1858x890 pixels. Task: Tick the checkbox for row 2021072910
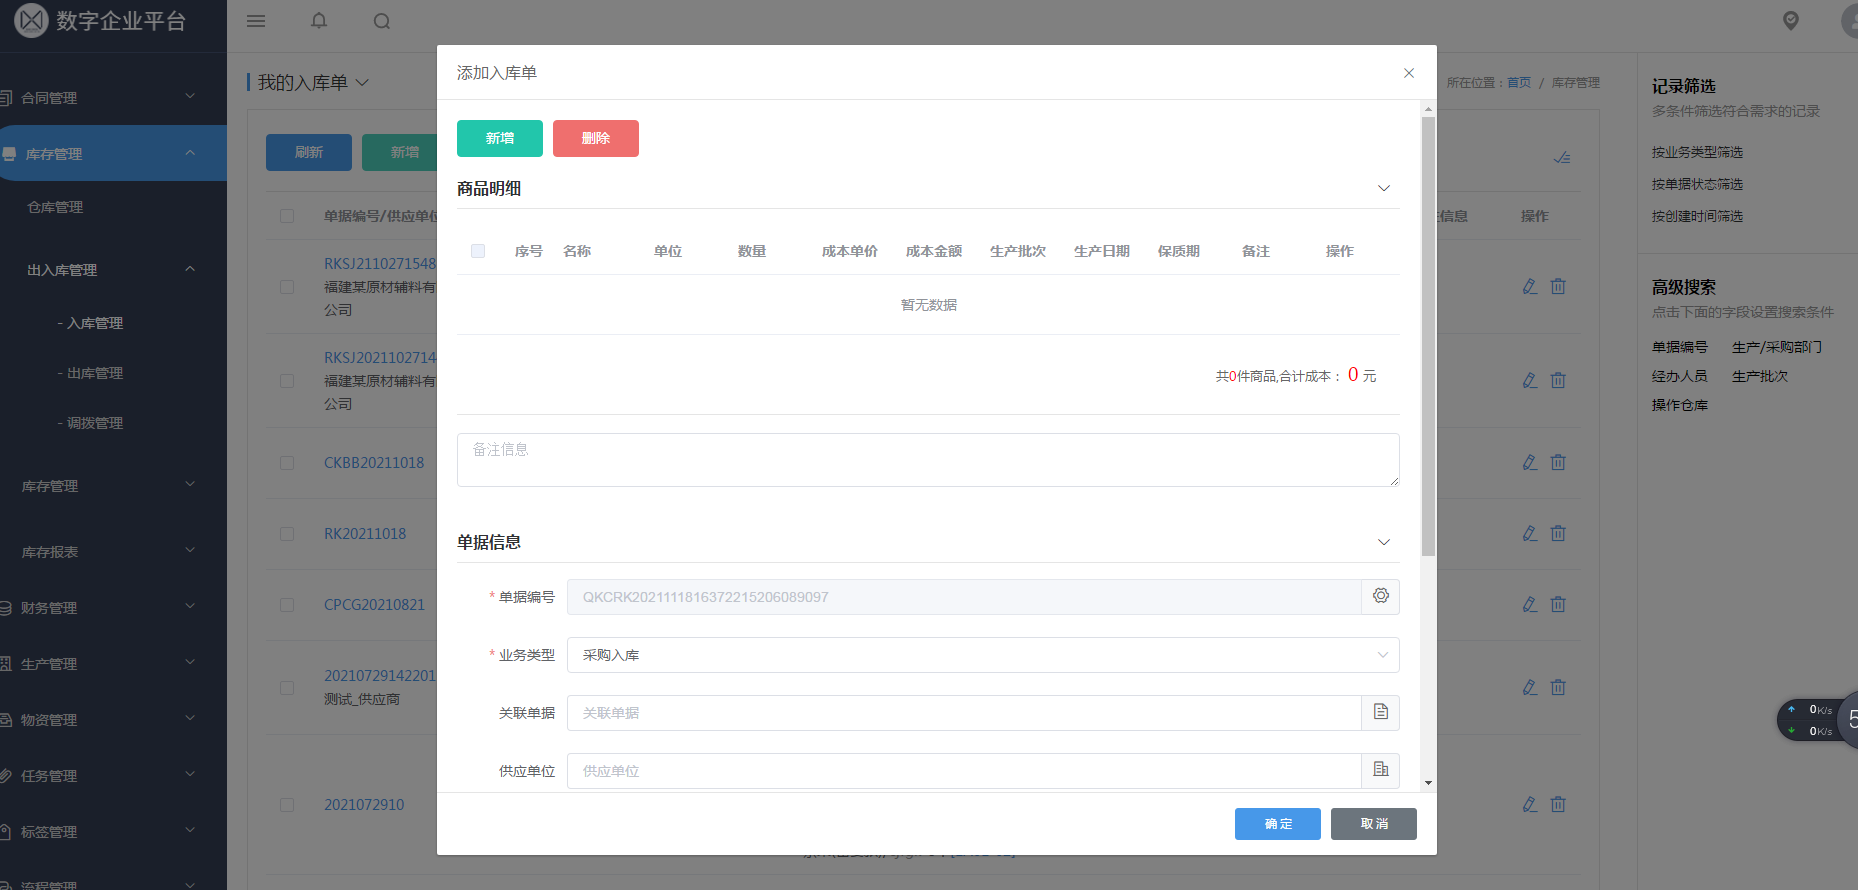click(287, 805)
